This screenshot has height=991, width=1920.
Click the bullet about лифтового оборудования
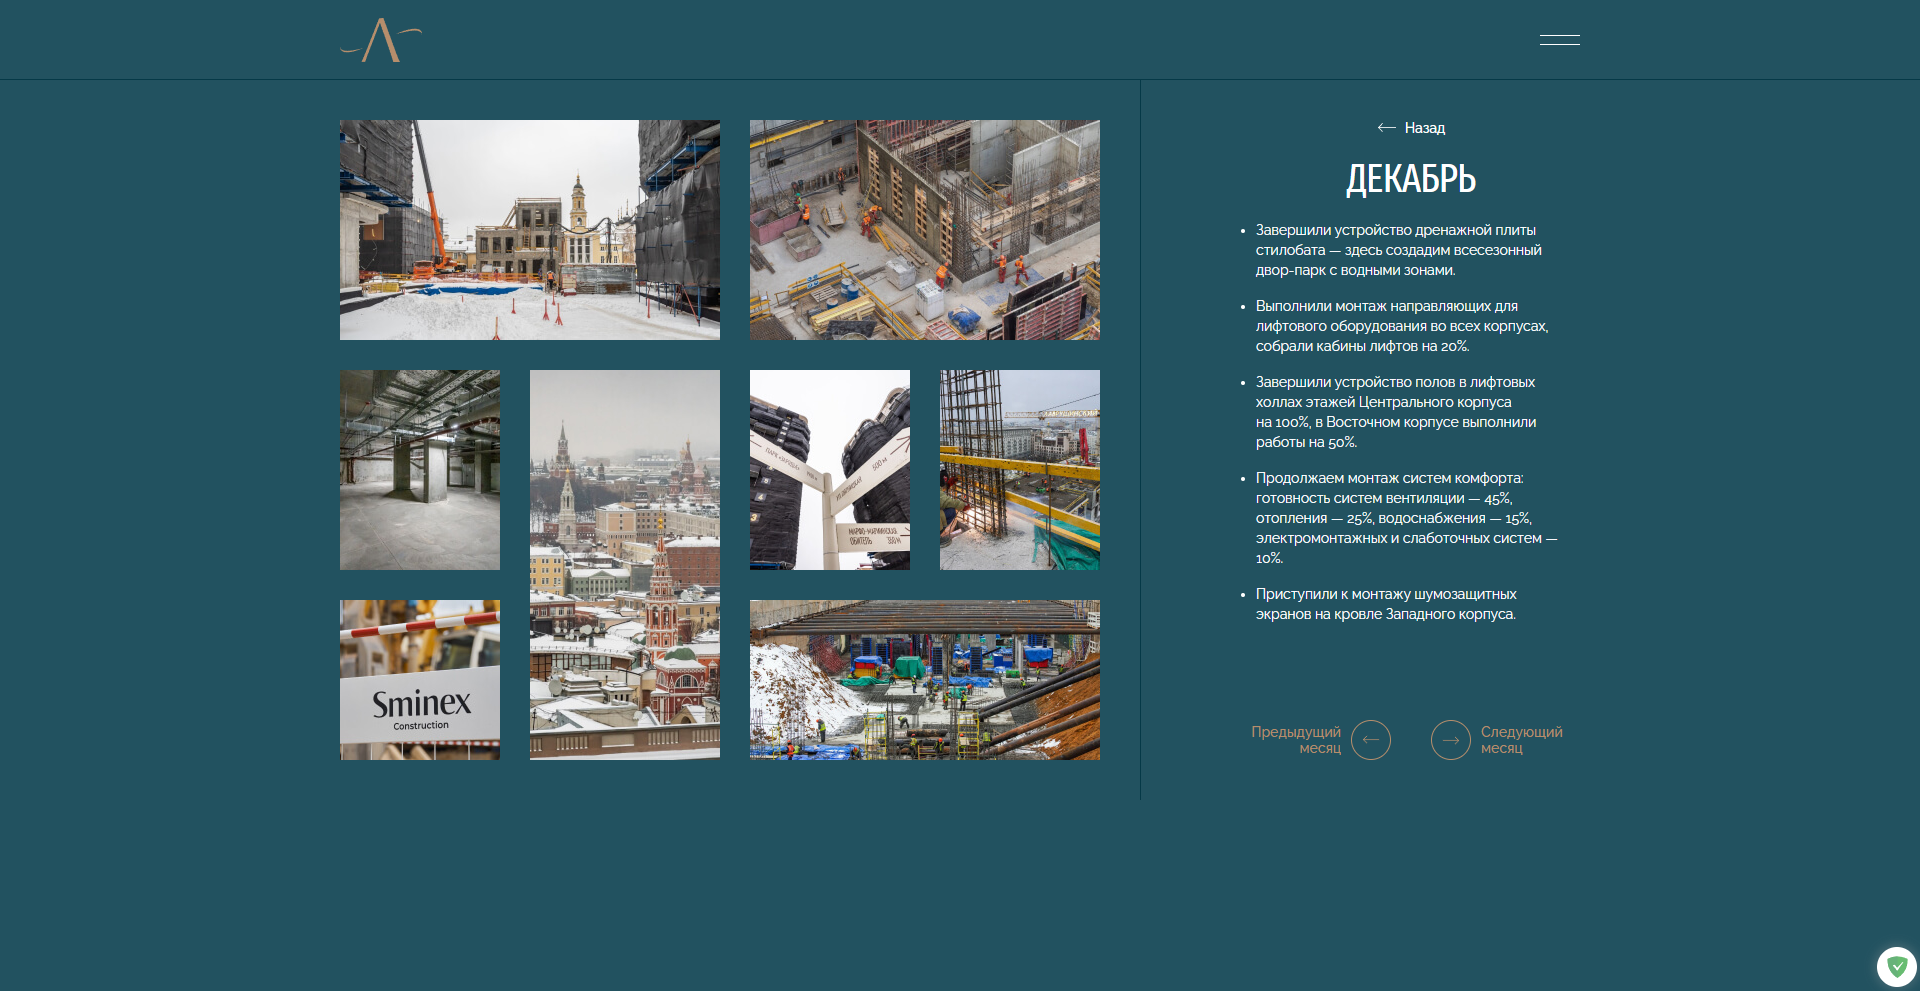tap(1402, 326)
